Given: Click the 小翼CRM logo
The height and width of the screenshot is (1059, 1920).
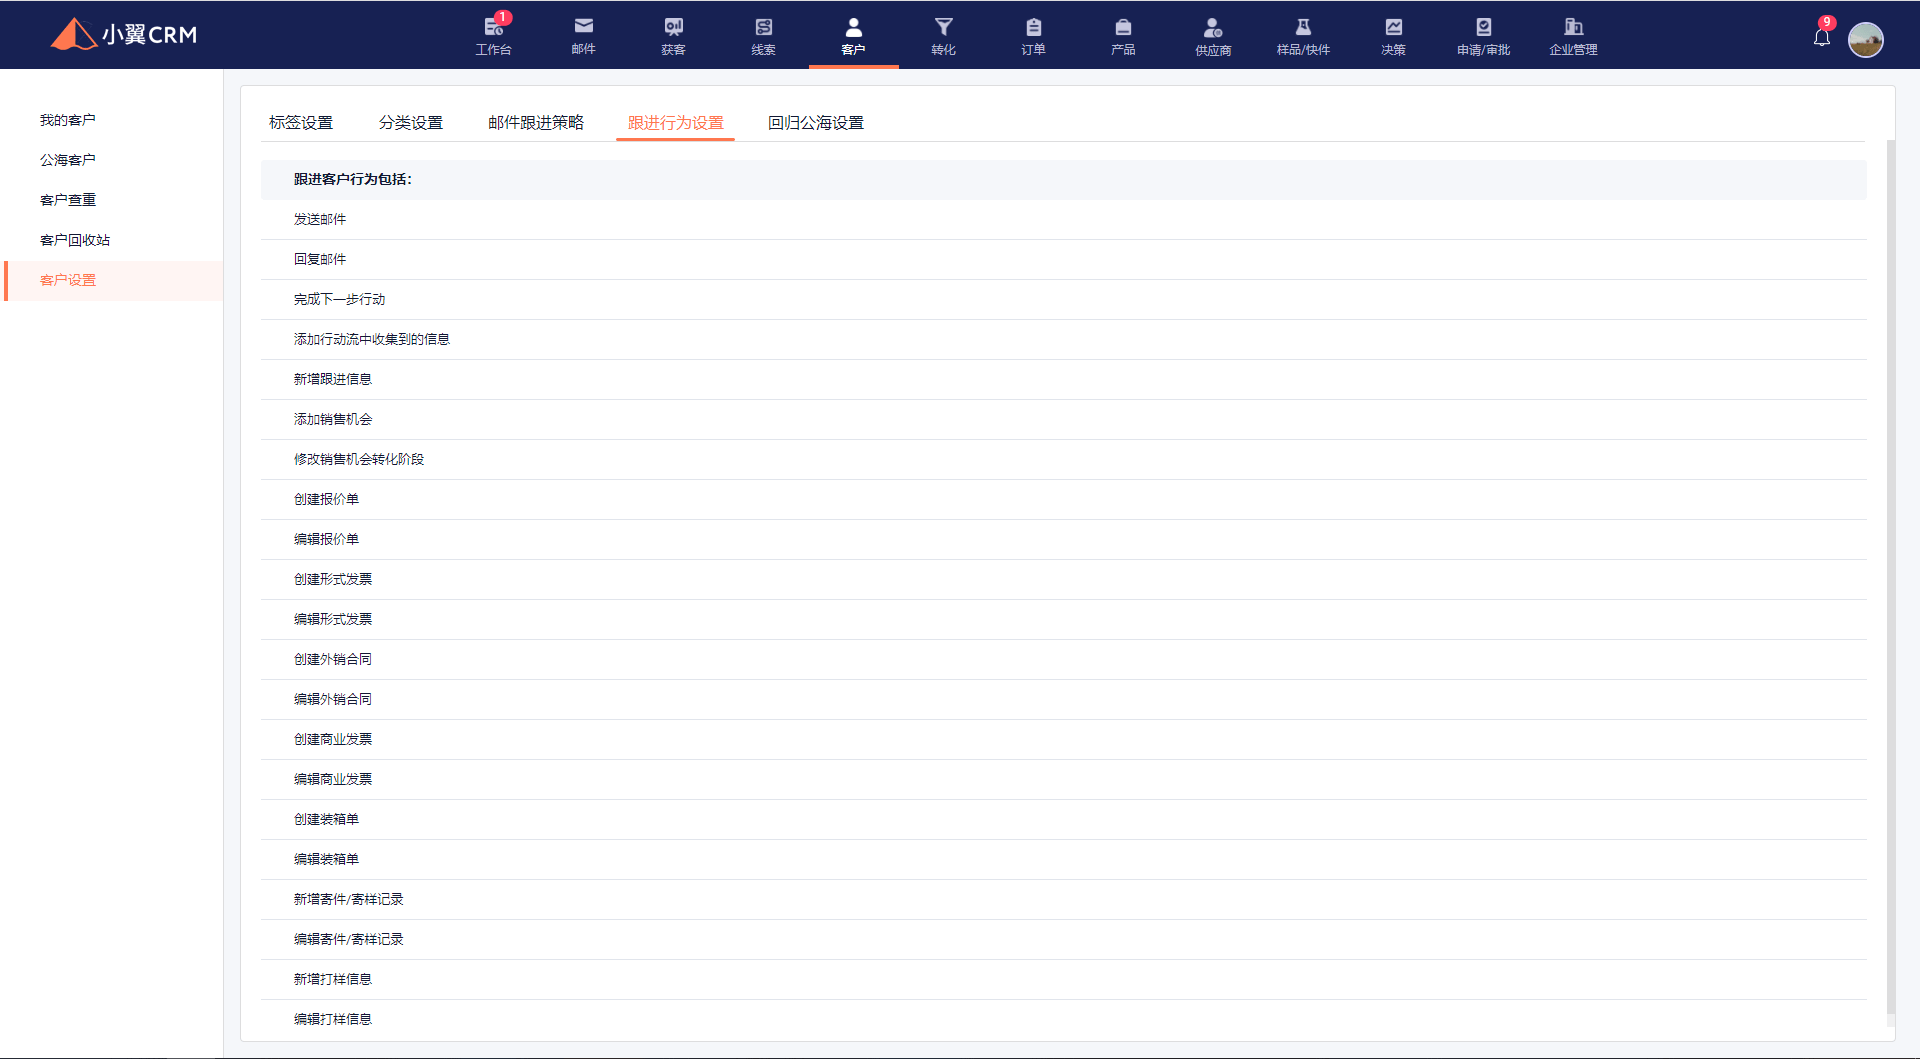Looking at the screenshot, I should coord(124,34).
